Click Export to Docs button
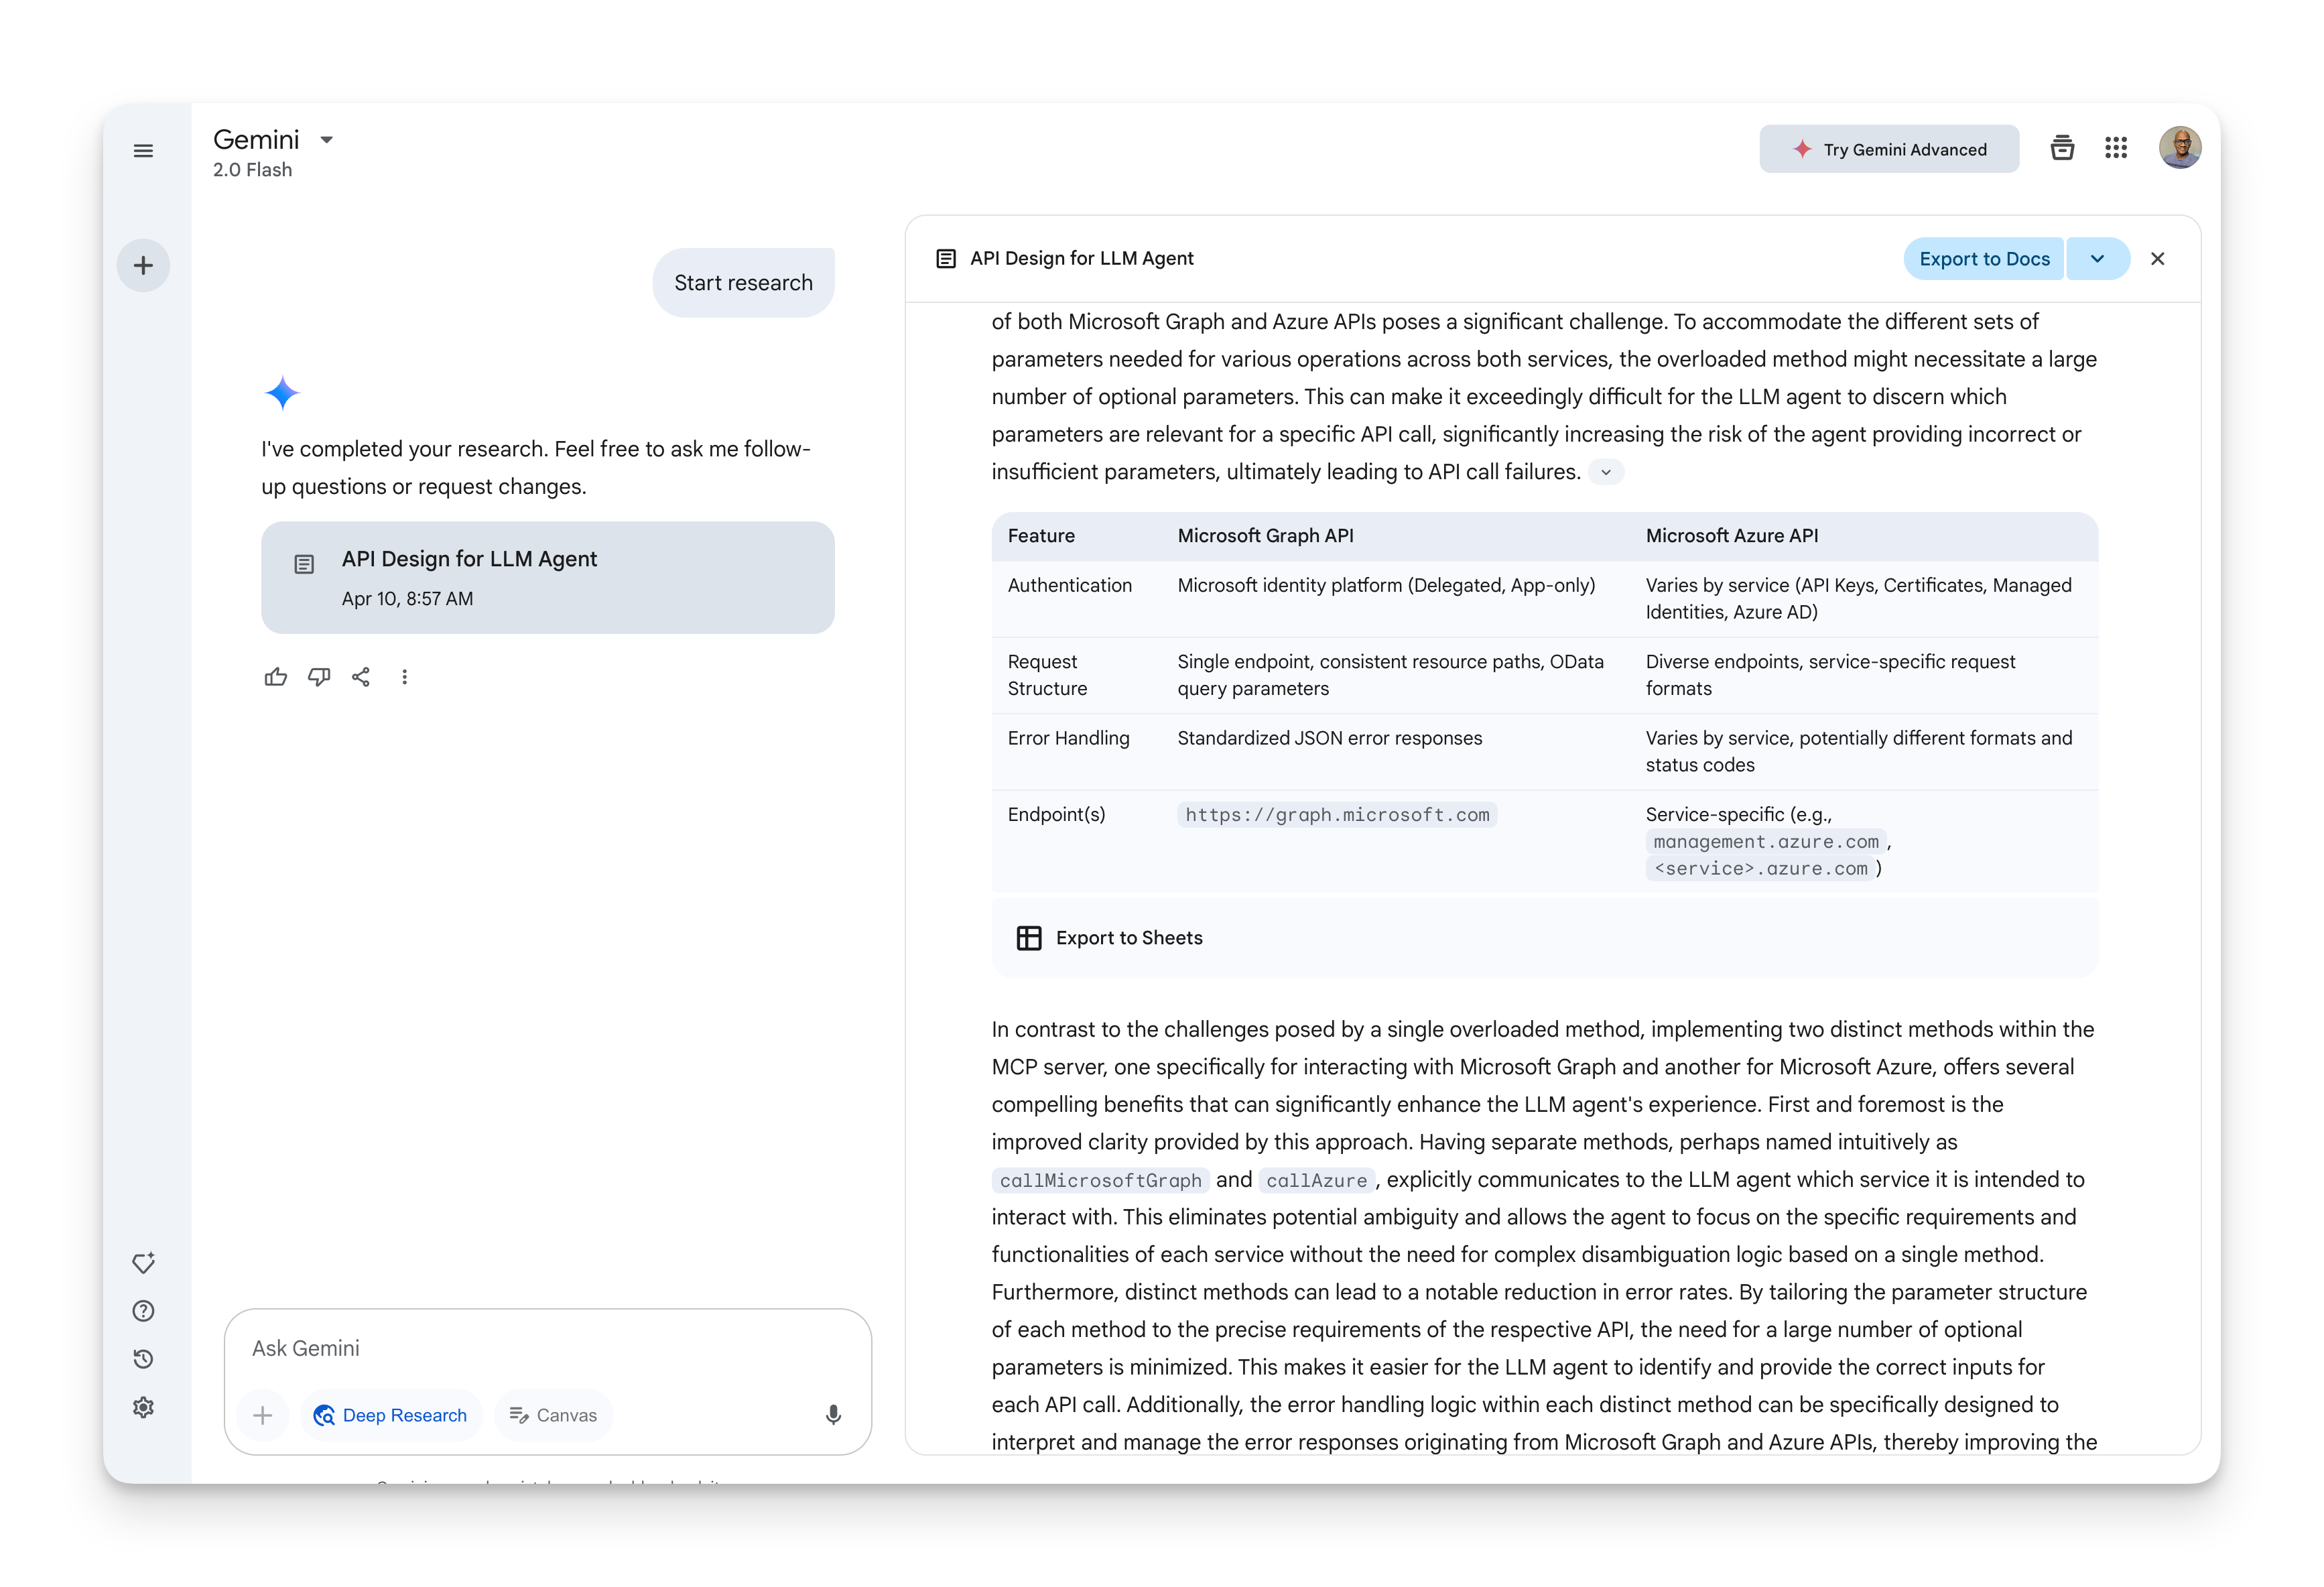2324x1587 pixels. tap(1983, 259)
